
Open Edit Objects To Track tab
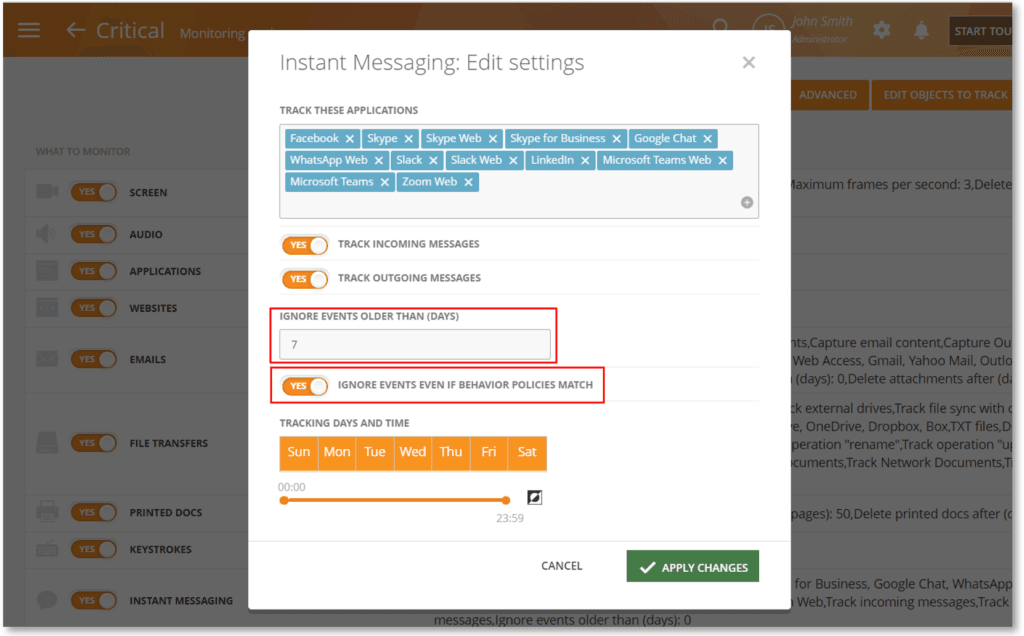pyautogui.click(x=944, y=95)
